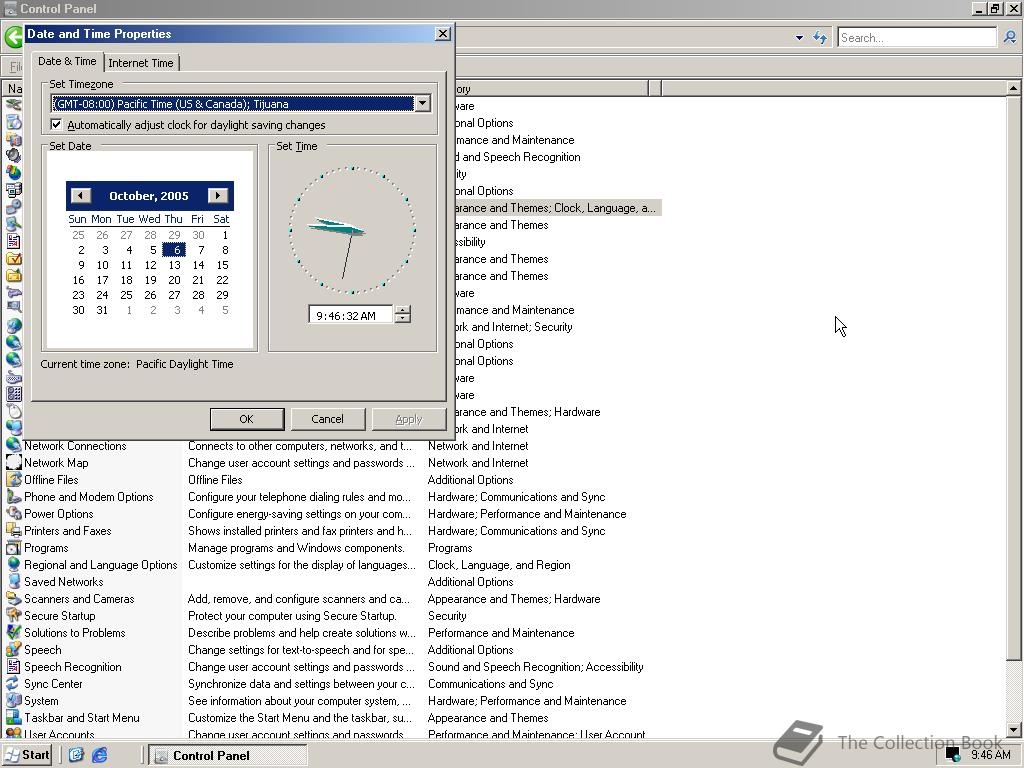Click the network tray icon in the taskbar
The width and height of the screenshot is (1024, 768).
(953, 755)
